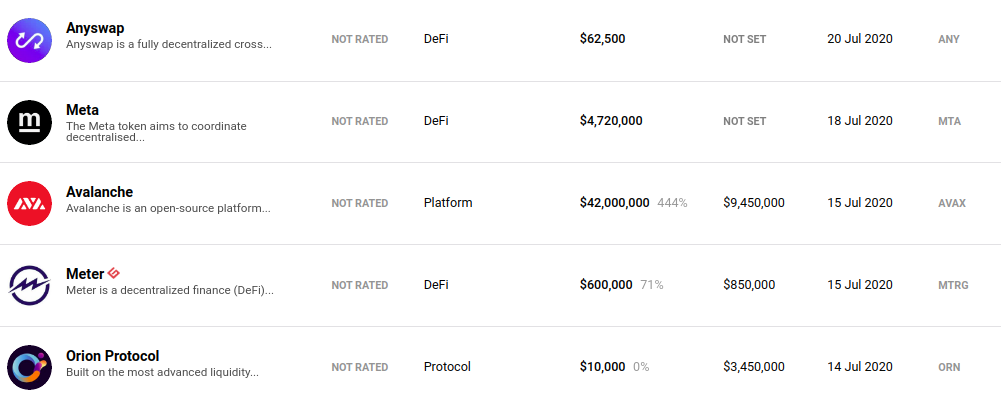Click the red badge next to Meter

(114, 273)
